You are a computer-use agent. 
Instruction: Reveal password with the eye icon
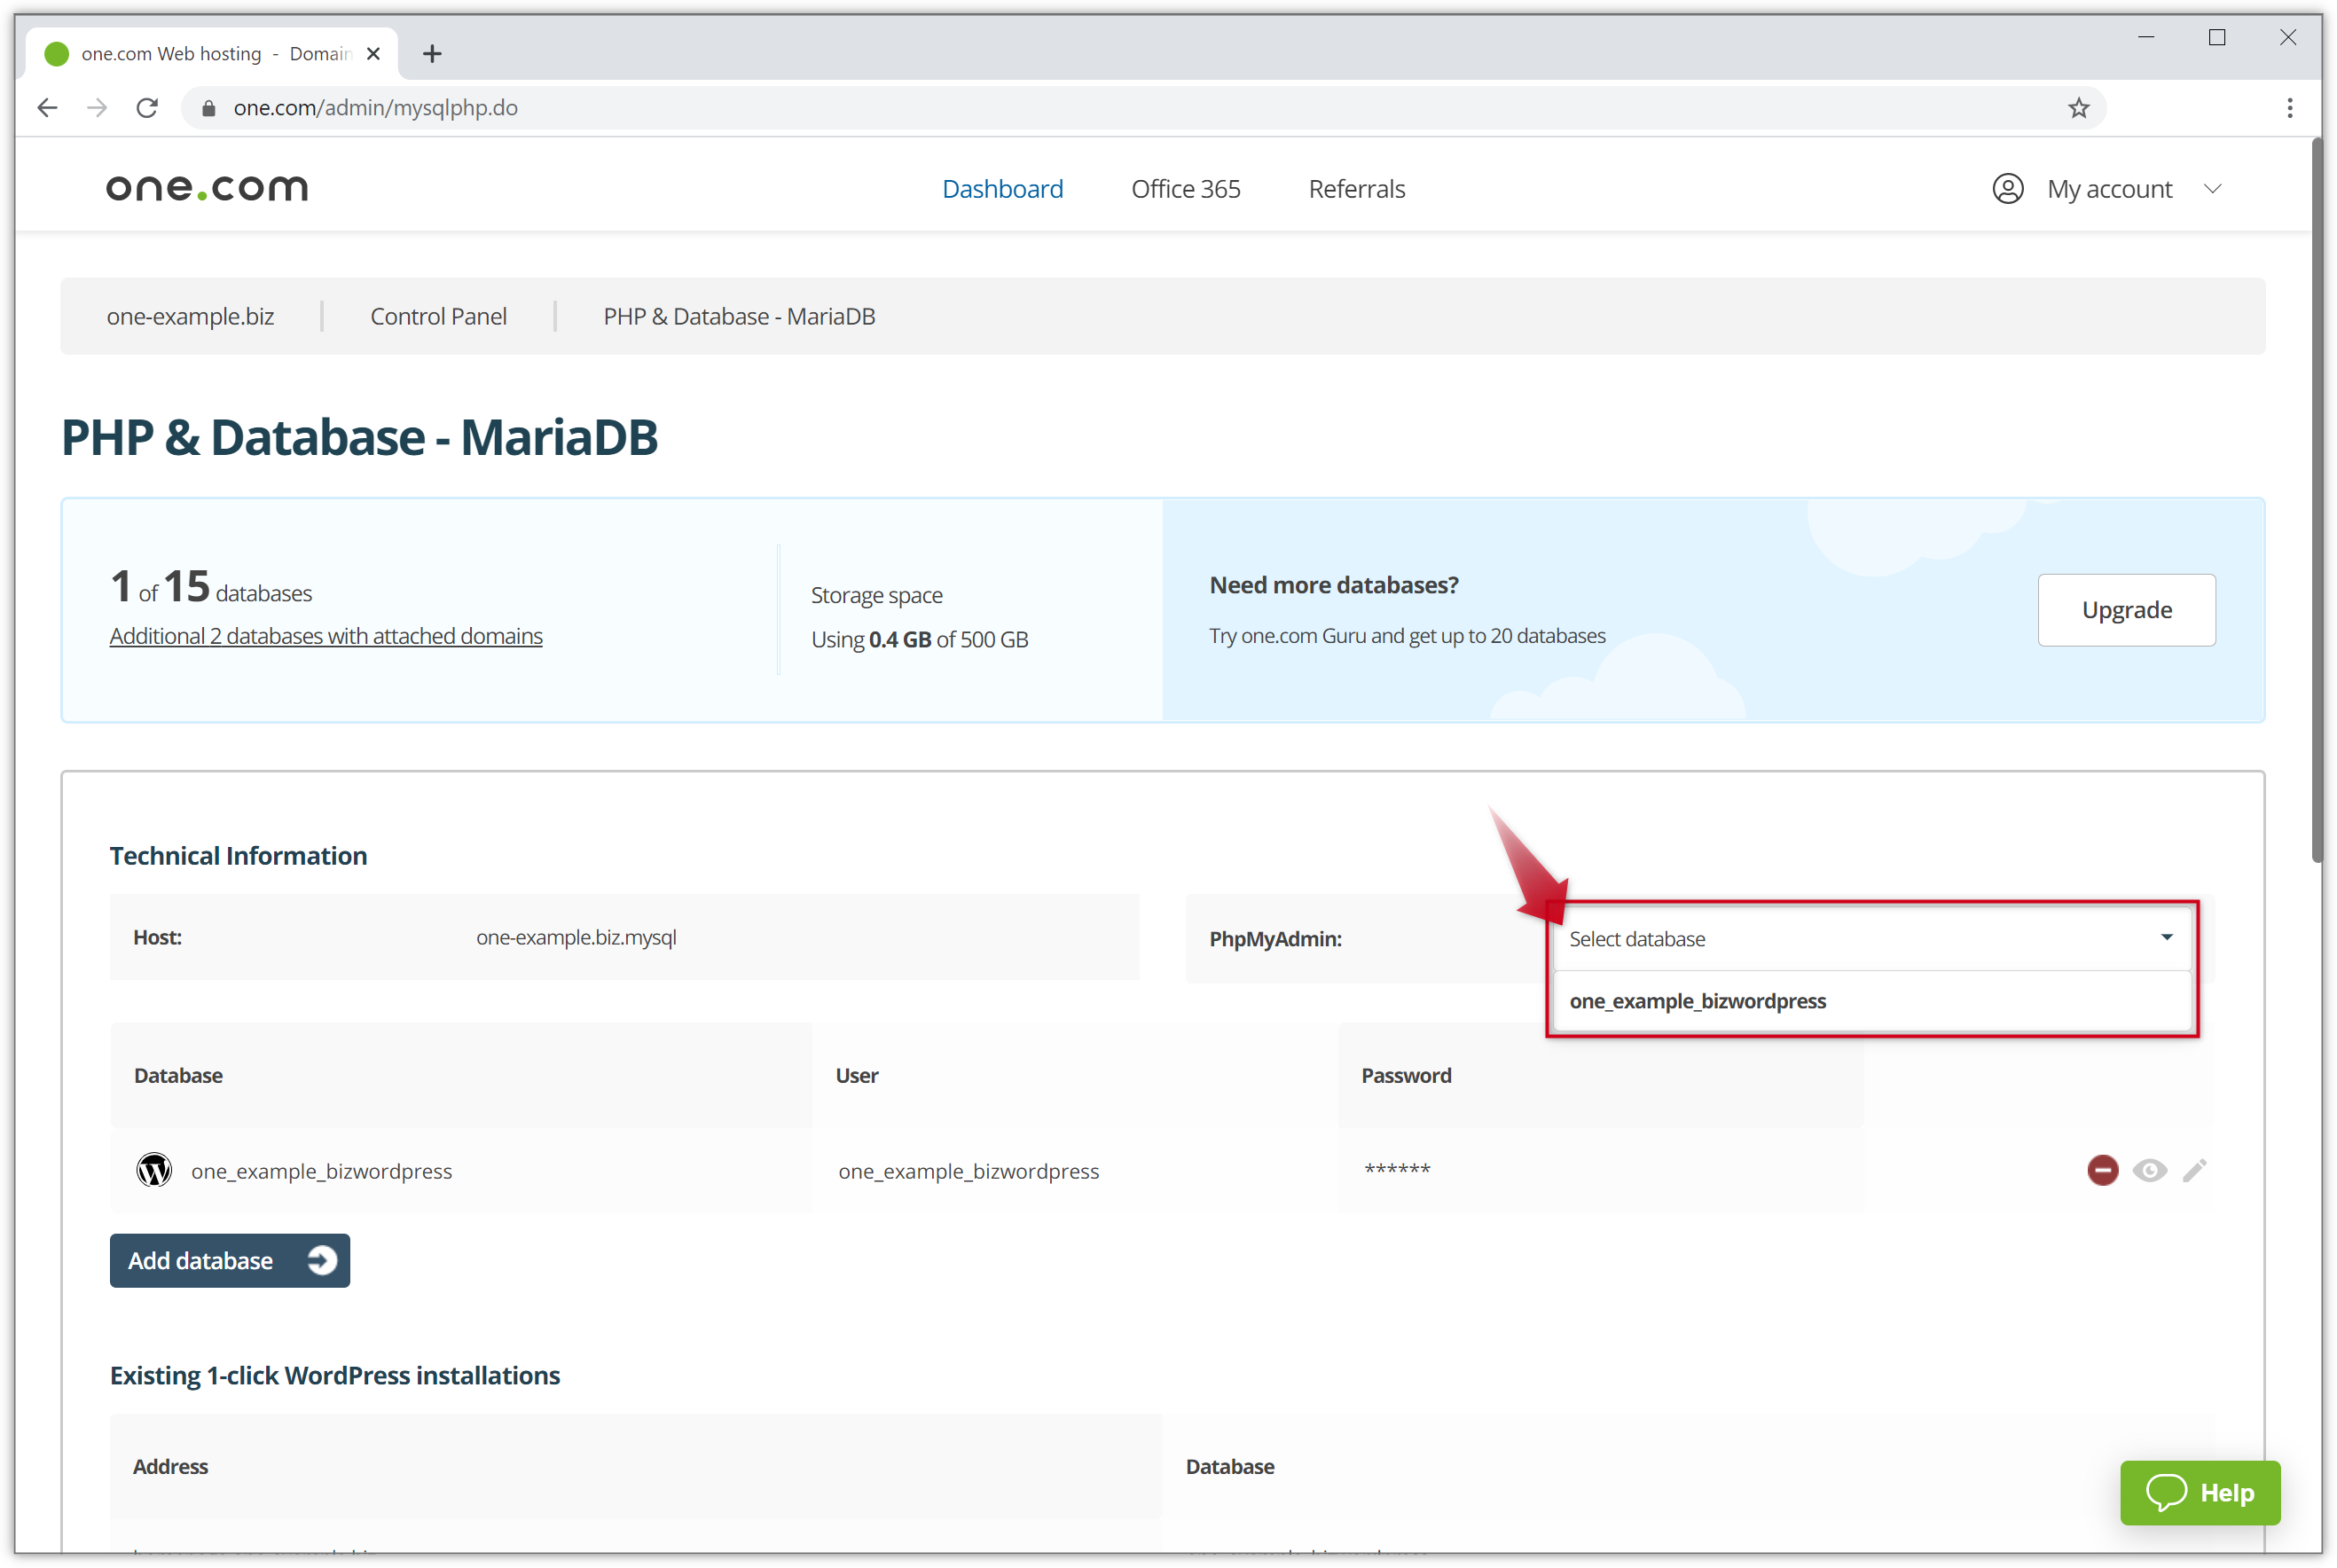pos(2149,1170)
